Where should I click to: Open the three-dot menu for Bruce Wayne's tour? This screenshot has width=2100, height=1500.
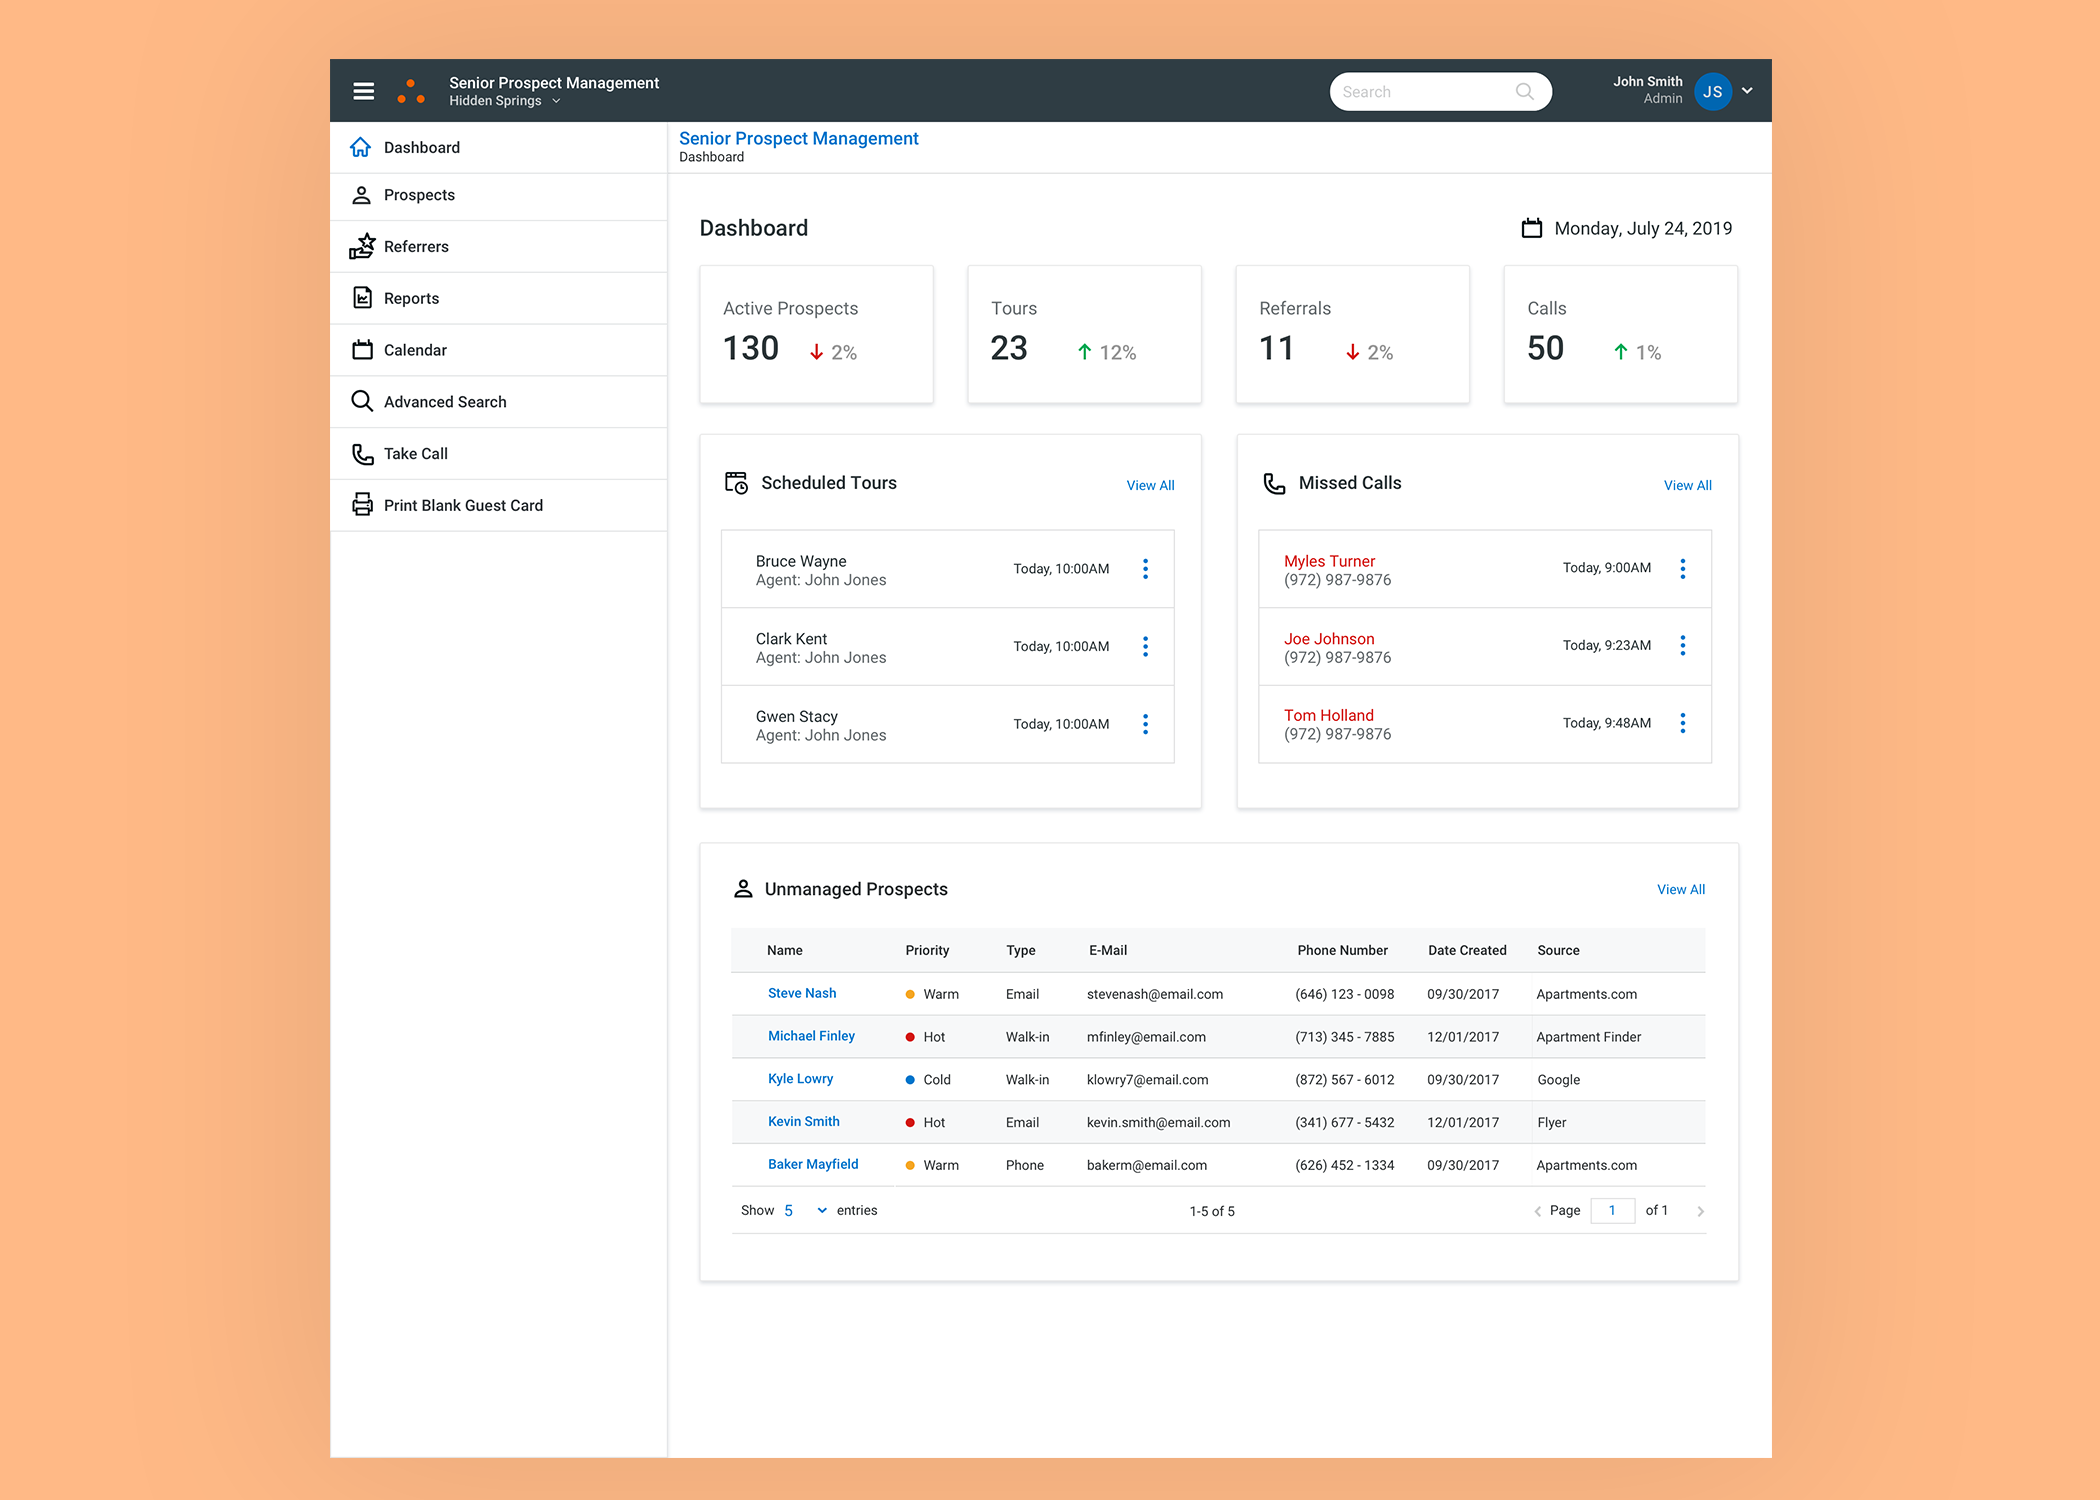point(1145,569)
